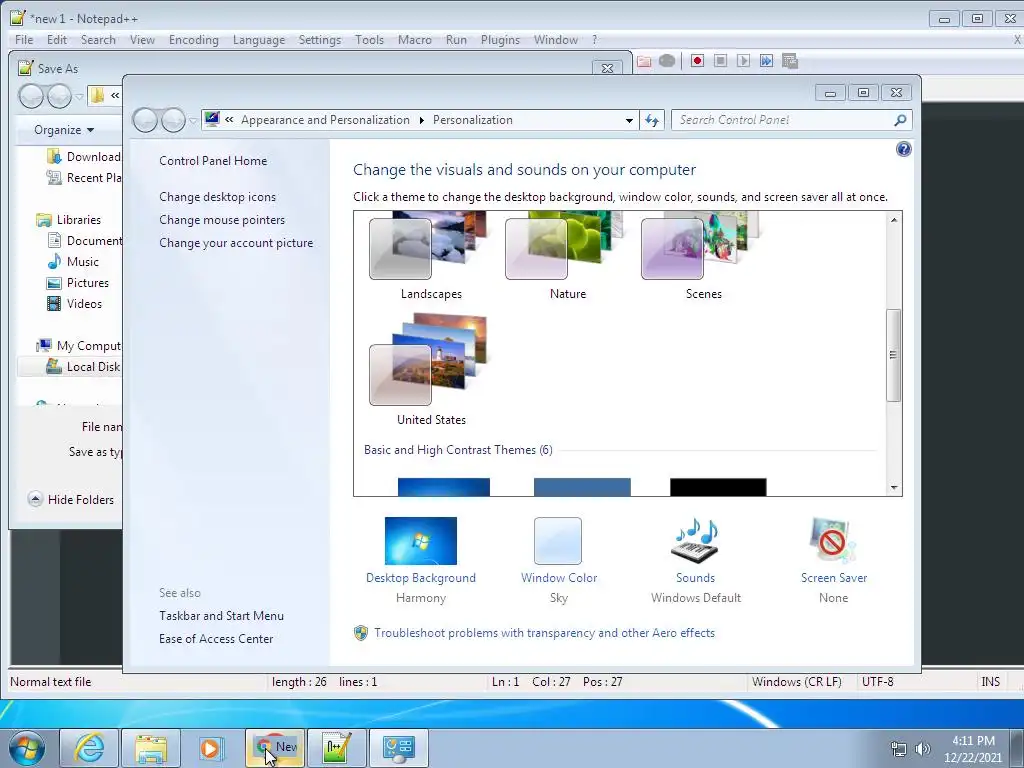
Task: Open the Edit menu in Notepad++
Action: (57, 40)
